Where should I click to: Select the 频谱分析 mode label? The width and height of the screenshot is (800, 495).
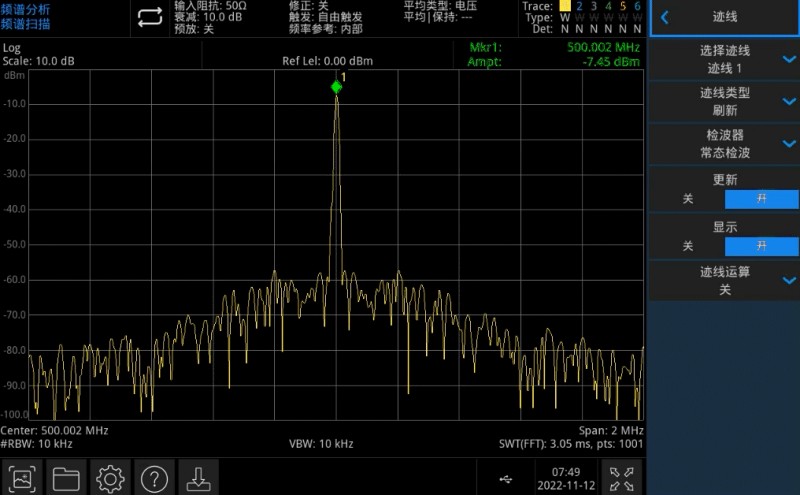coord(25,8)
